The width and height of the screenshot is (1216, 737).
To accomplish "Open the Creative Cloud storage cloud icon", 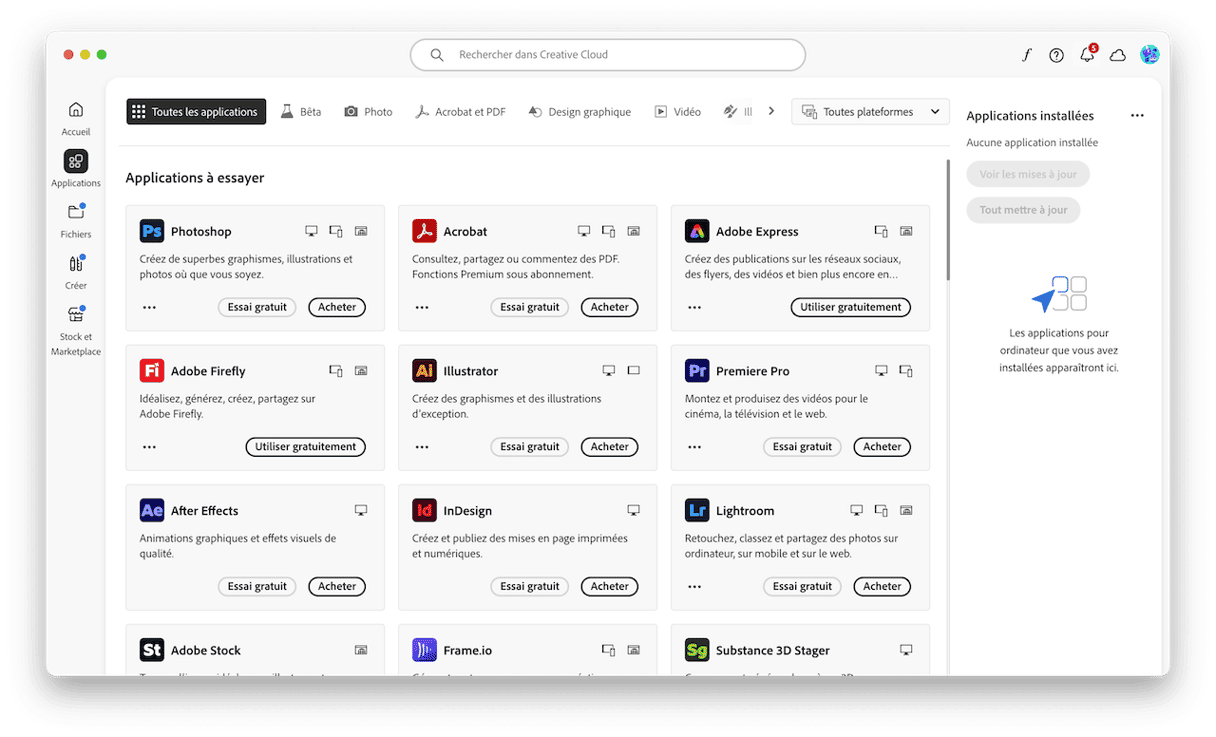I will (1117, 55).
